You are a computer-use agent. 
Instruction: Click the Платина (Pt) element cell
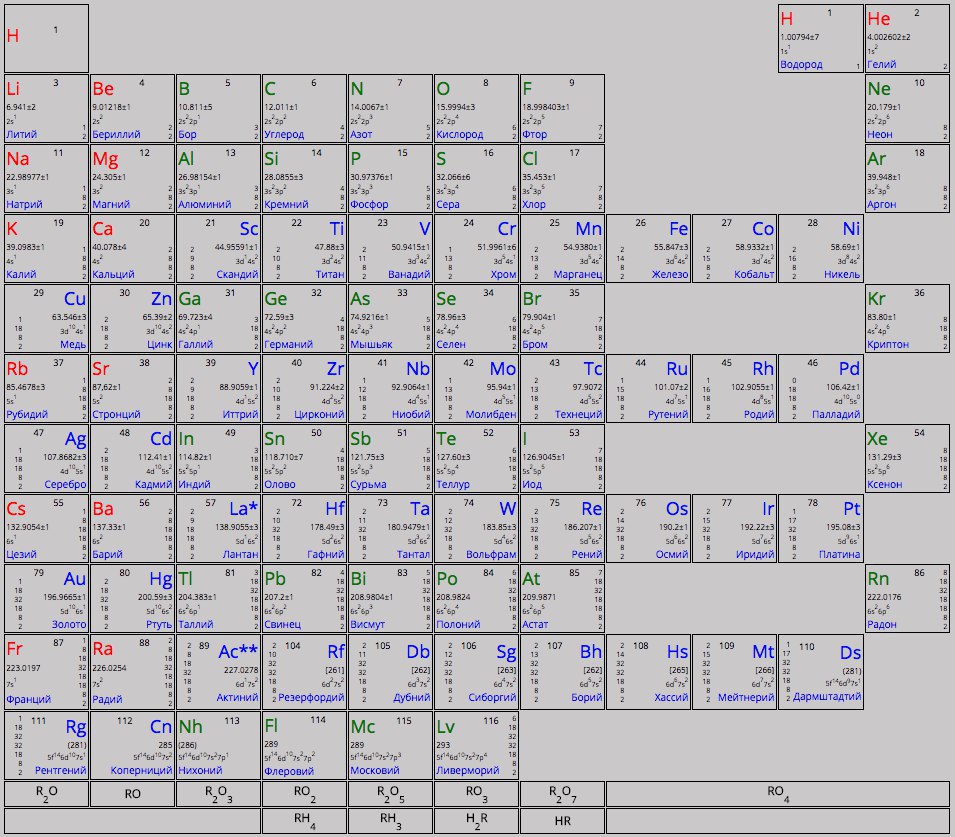click(820, 530)
